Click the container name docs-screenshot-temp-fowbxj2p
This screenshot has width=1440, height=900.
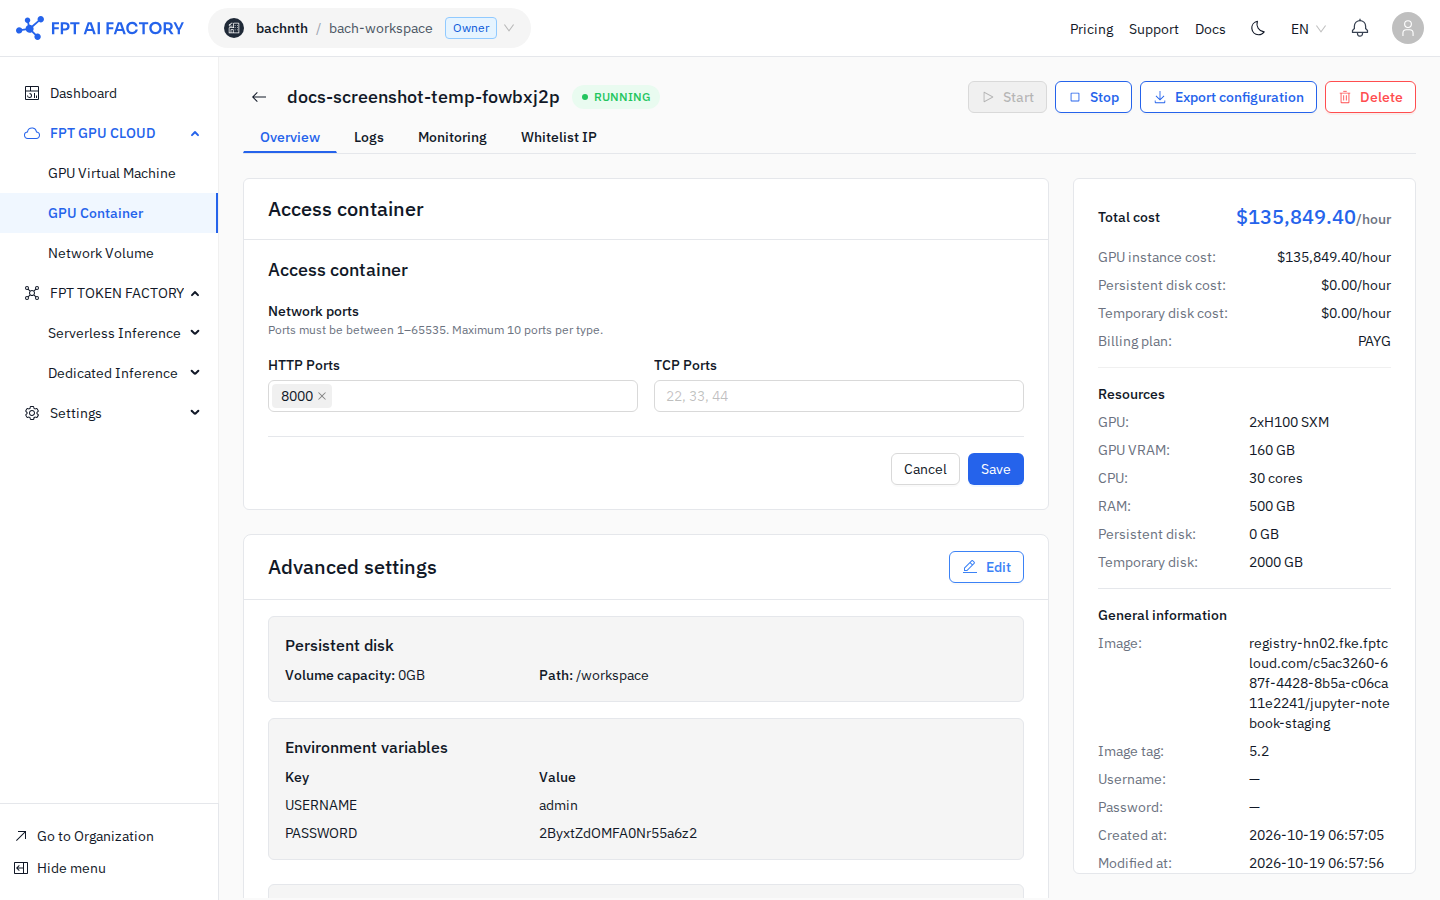(423, 97)
